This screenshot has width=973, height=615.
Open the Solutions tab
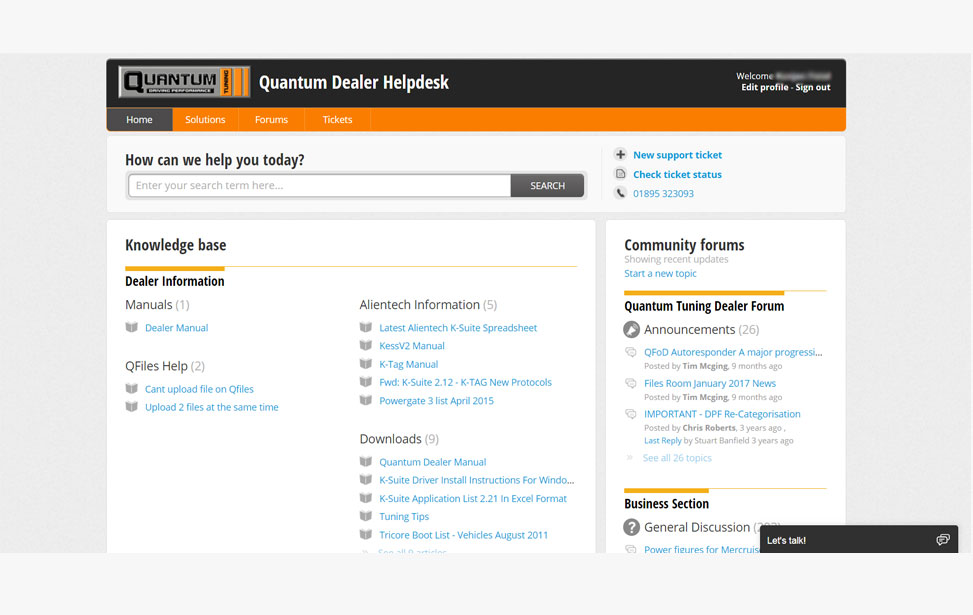[x=205, y=119]
